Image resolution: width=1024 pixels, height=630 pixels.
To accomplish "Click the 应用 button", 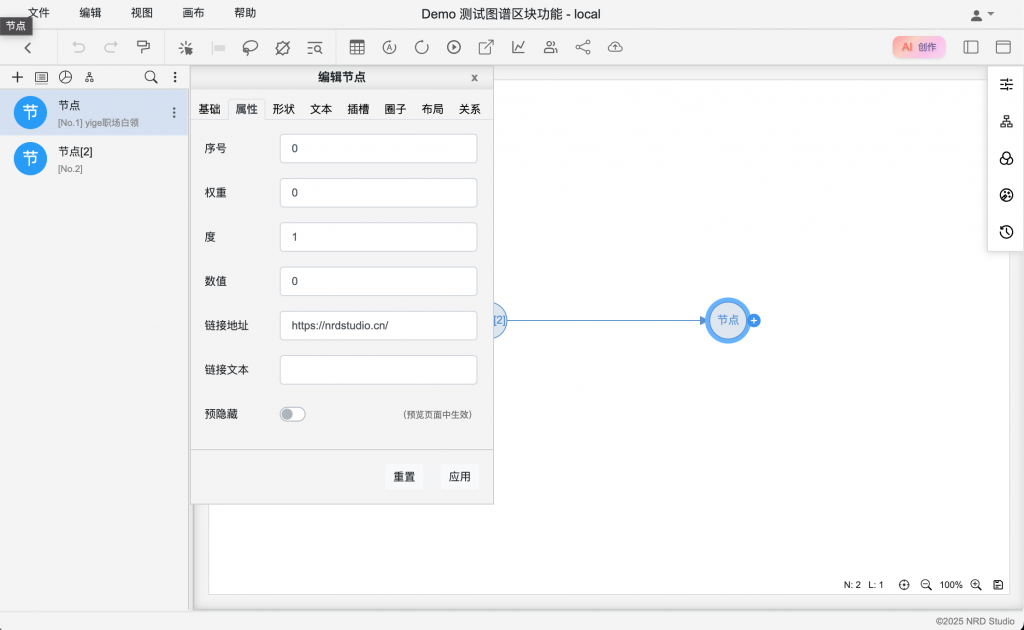I will coord(459,477).
